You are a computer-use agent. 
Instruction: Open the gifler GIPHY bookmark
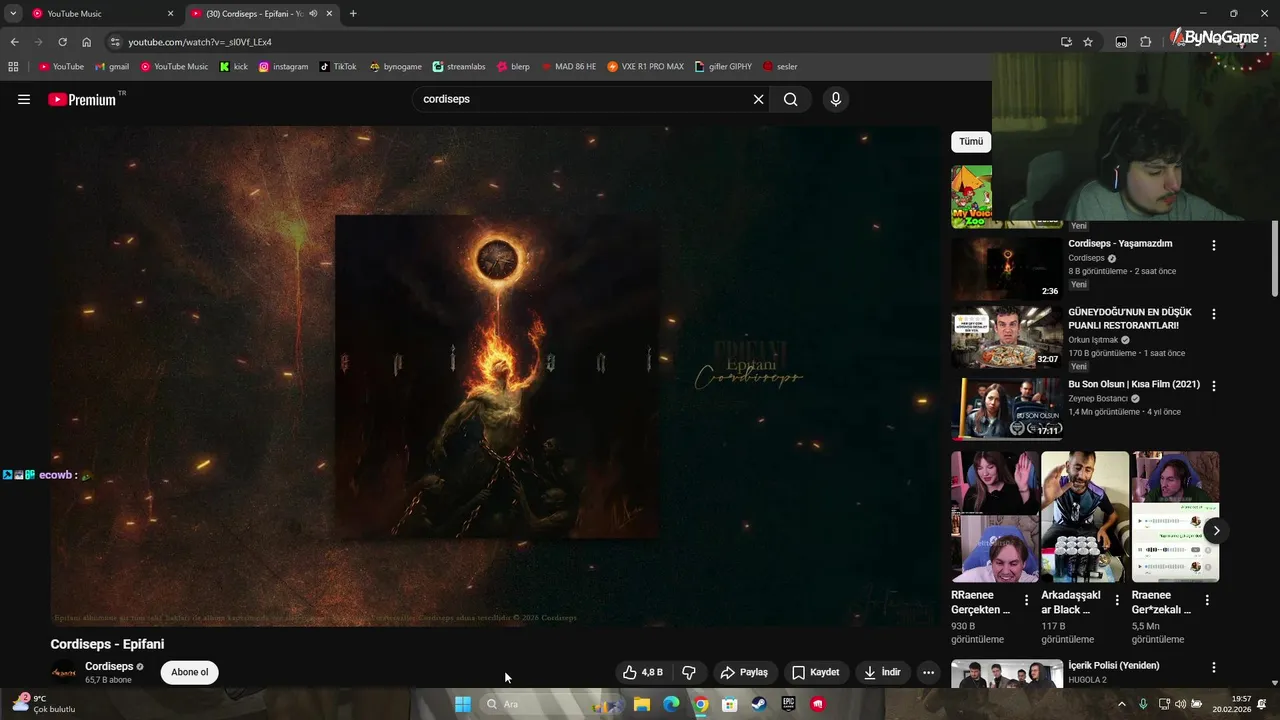click(x=723, y=67)
